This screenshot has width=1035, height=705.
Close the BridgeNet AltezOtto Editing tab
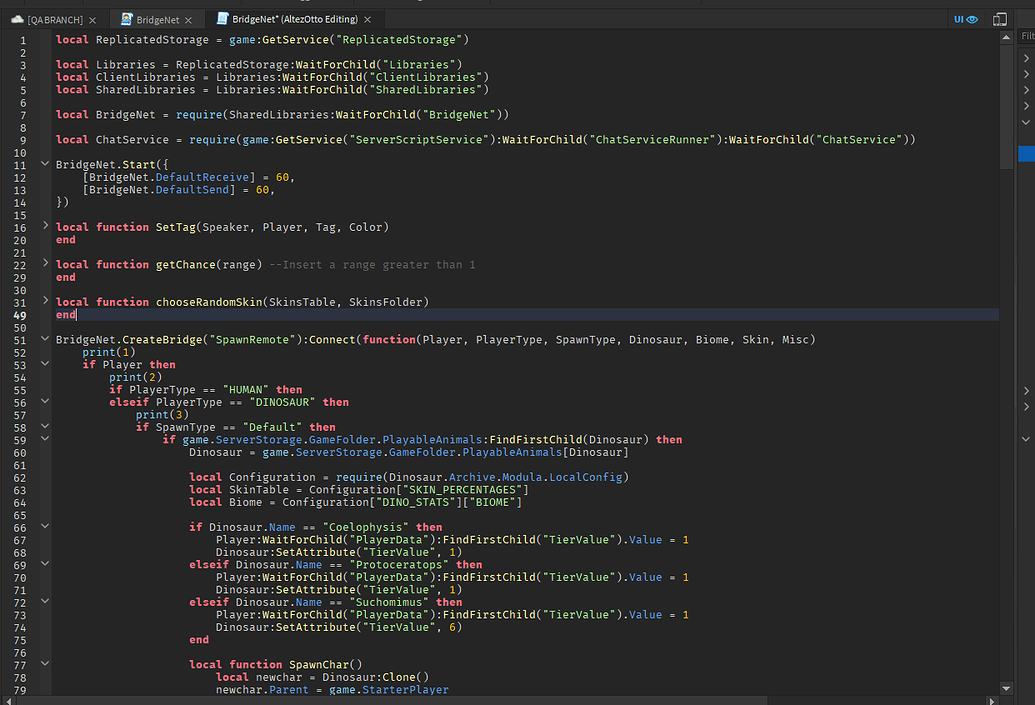coord(368,20)
